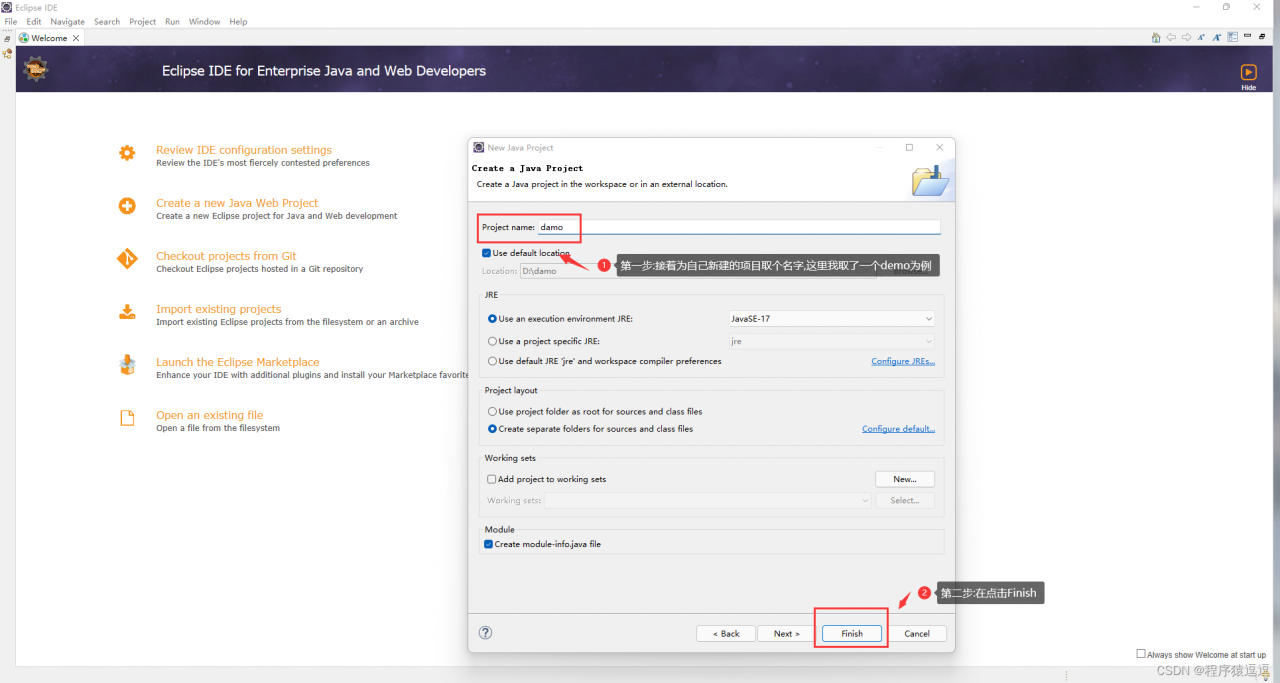This screenshot has height=683, width=1280.
Task: Select Use a project specific JRE
Action: coord(492,341)
